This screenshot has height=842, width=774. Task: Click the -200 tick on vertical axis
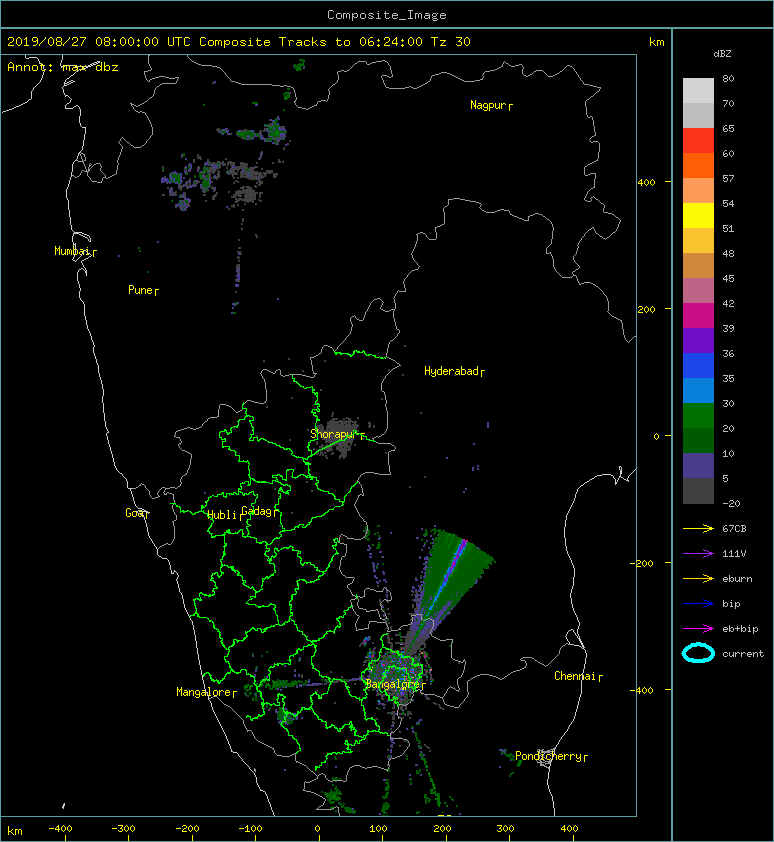(x=642, y=563)
